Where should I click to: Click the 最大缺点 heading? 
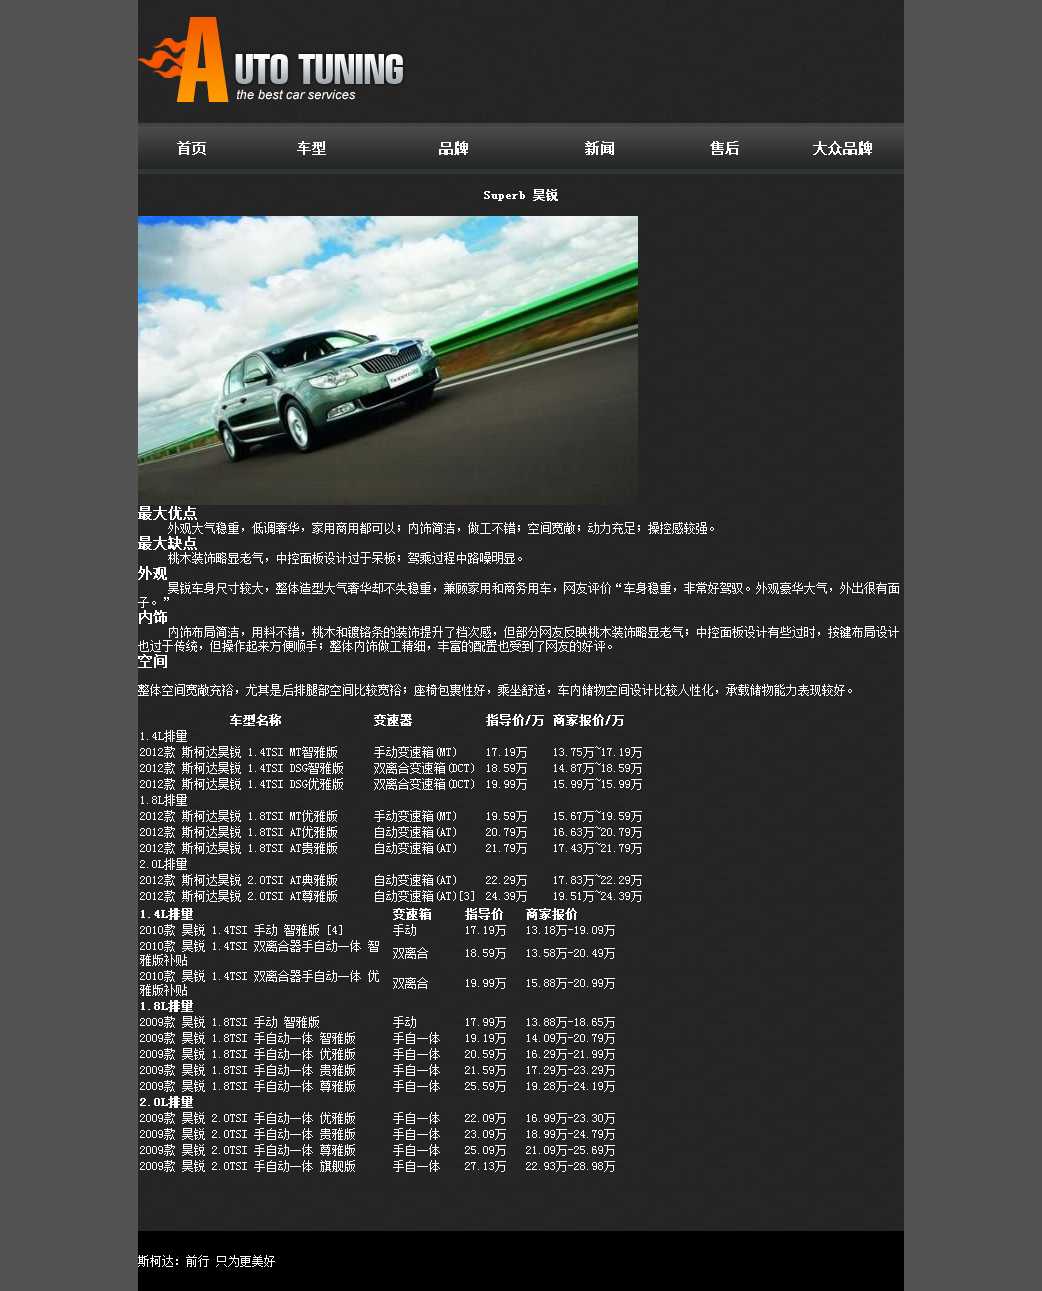point(167,543)
